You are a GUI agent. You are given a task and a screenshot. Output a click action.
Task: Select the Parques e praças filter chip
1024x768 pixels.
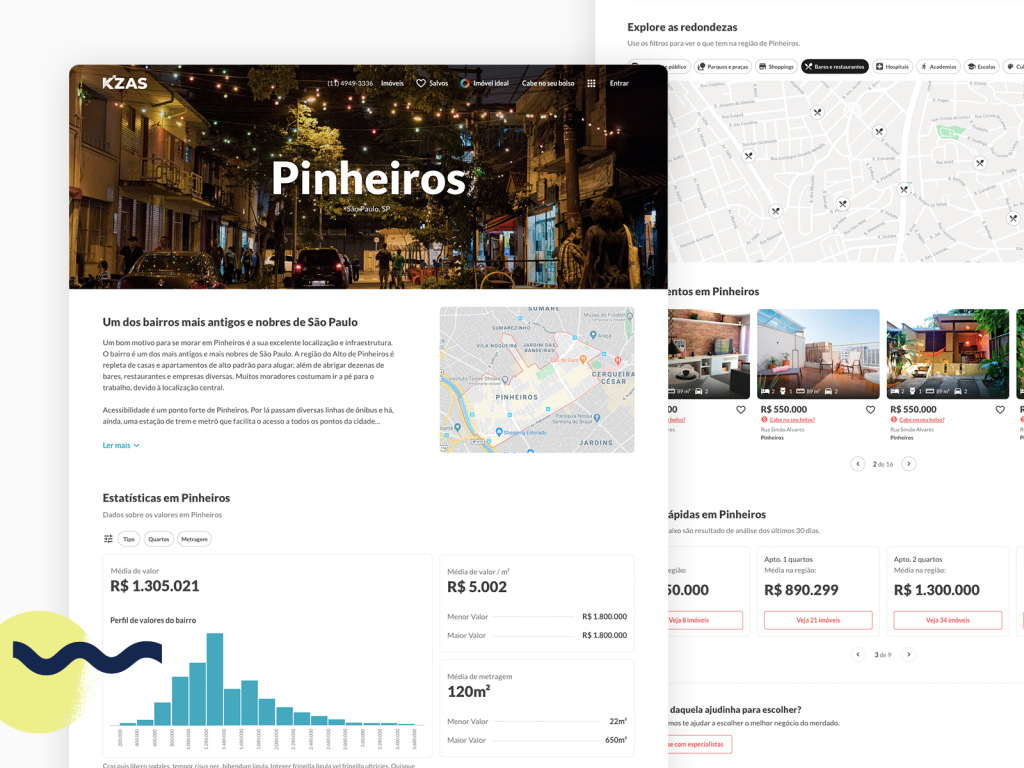click(x=723, y=67)
